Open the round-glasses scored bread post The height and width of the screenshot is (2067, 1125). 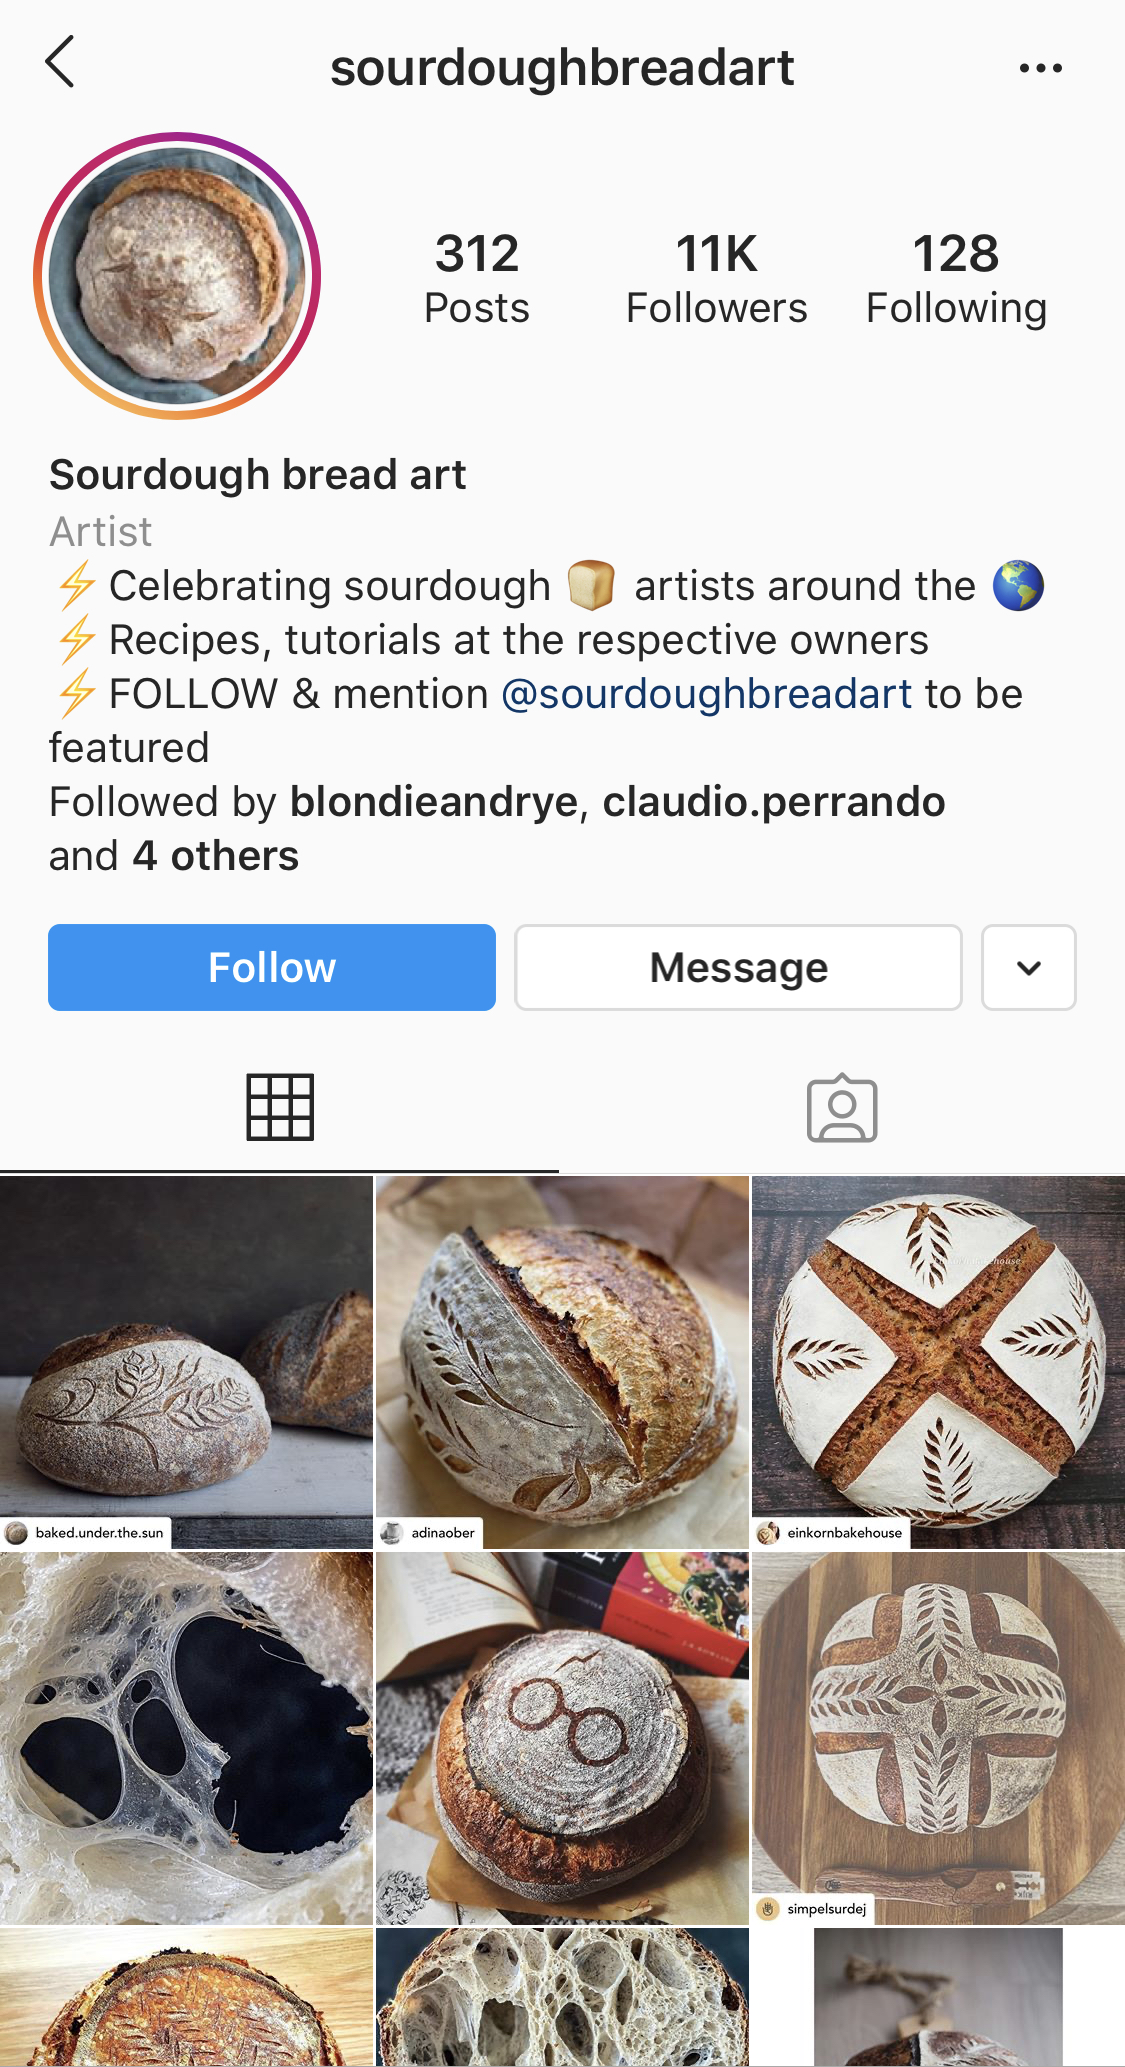pos(562,1738)
